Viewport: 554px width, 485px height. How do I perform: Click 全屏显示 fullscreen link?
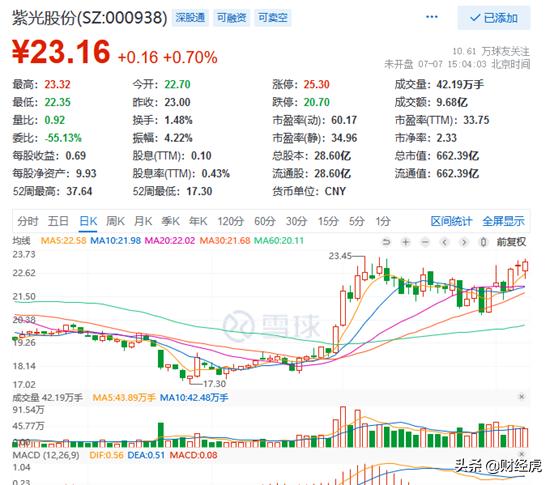(x=503, y=221)
